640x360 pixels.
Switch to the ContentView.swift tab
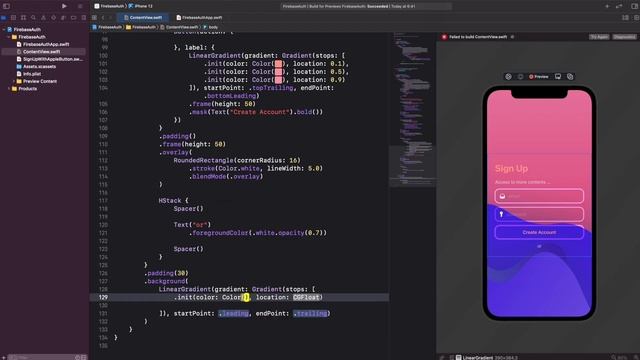(143, 18)
